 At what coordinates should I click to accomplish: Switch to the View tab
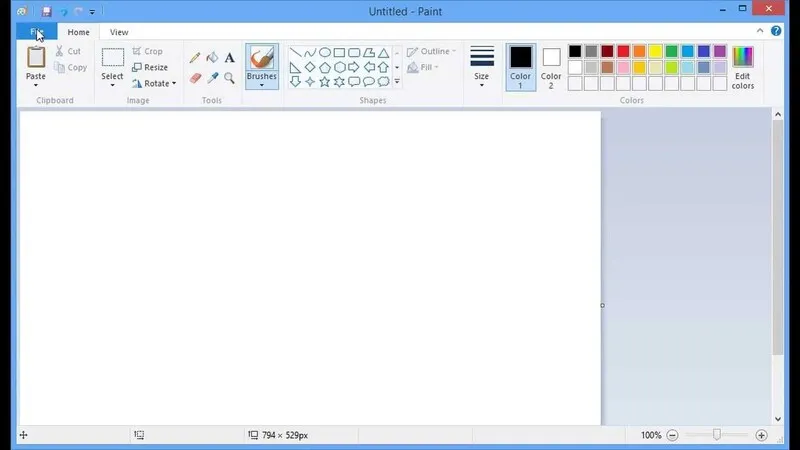[x=119, y=32]
